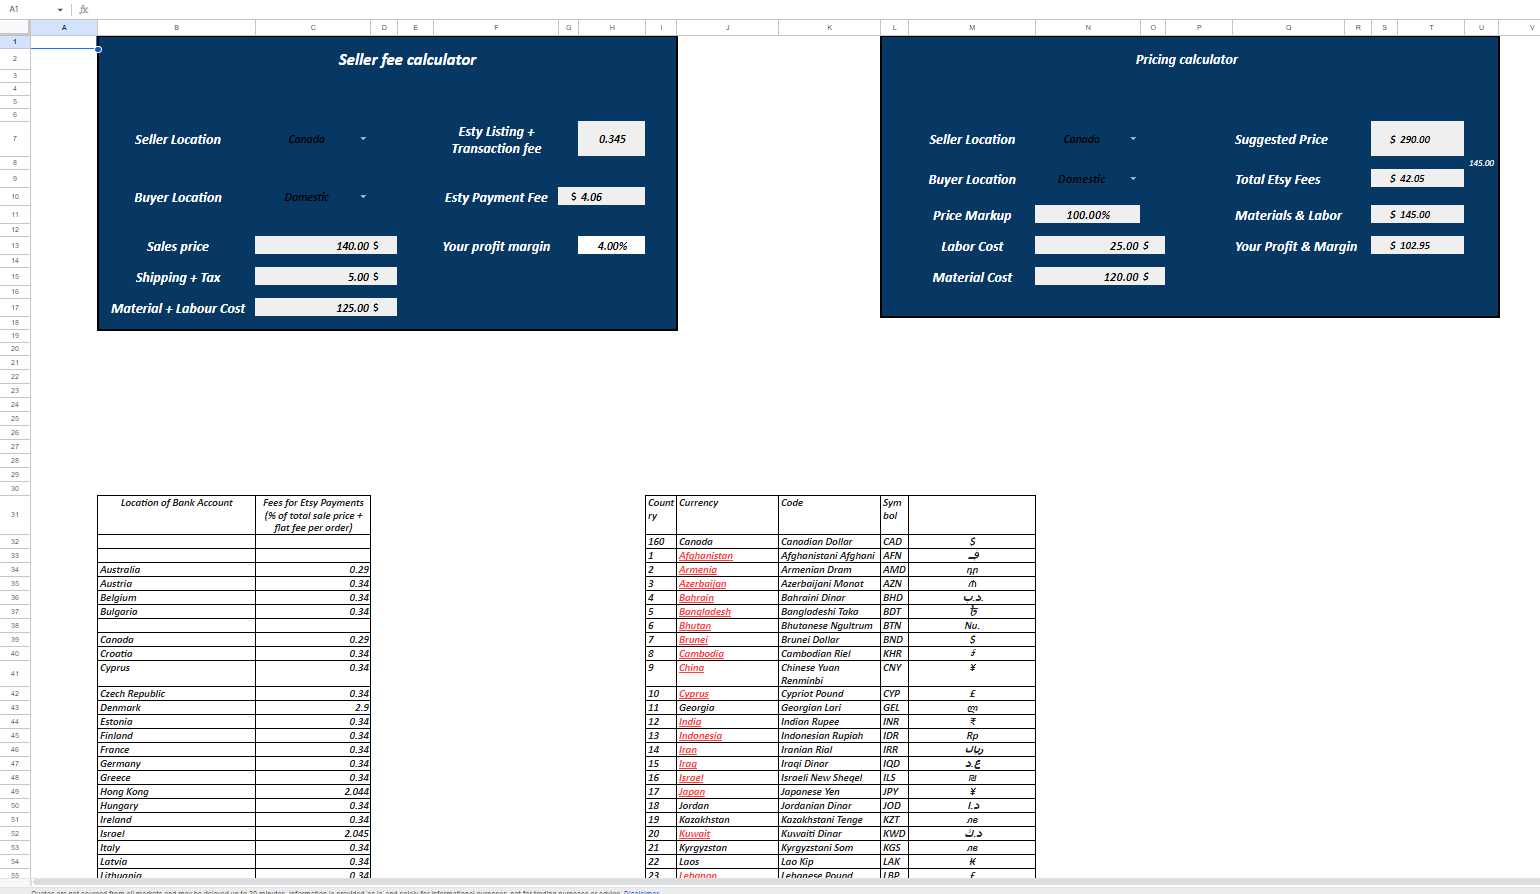This screenshot has height=894, width=1540.
Task: Open the Indonesia country link
Action: 700,736
